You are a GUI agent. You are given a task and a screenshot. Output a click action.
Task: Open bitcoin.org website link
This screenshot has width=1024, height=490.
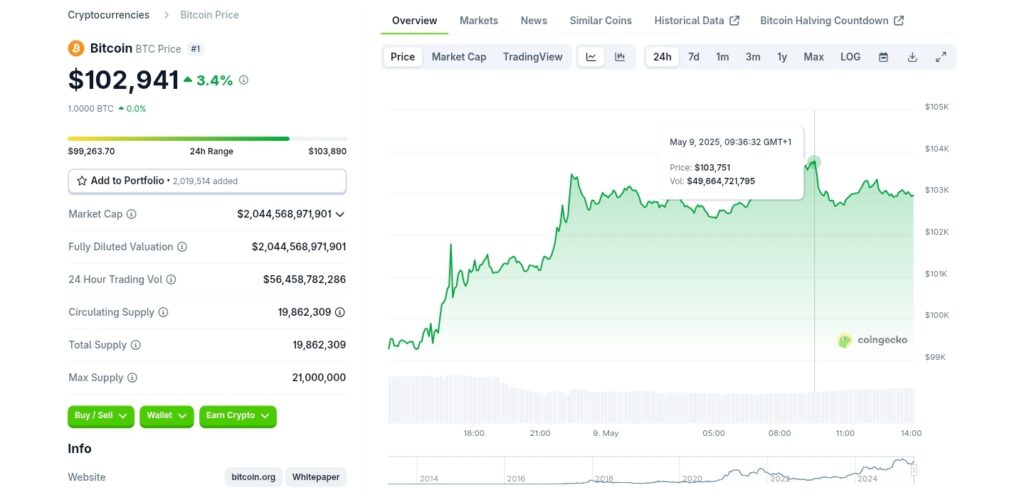point(253,478)
